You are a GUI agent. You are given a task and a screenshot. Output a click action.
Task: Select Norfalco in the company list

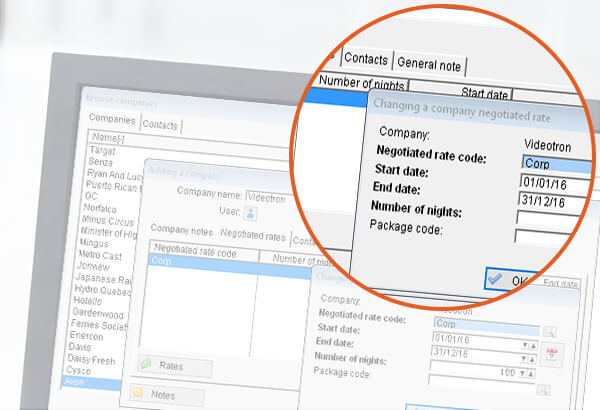coord(100,208)
